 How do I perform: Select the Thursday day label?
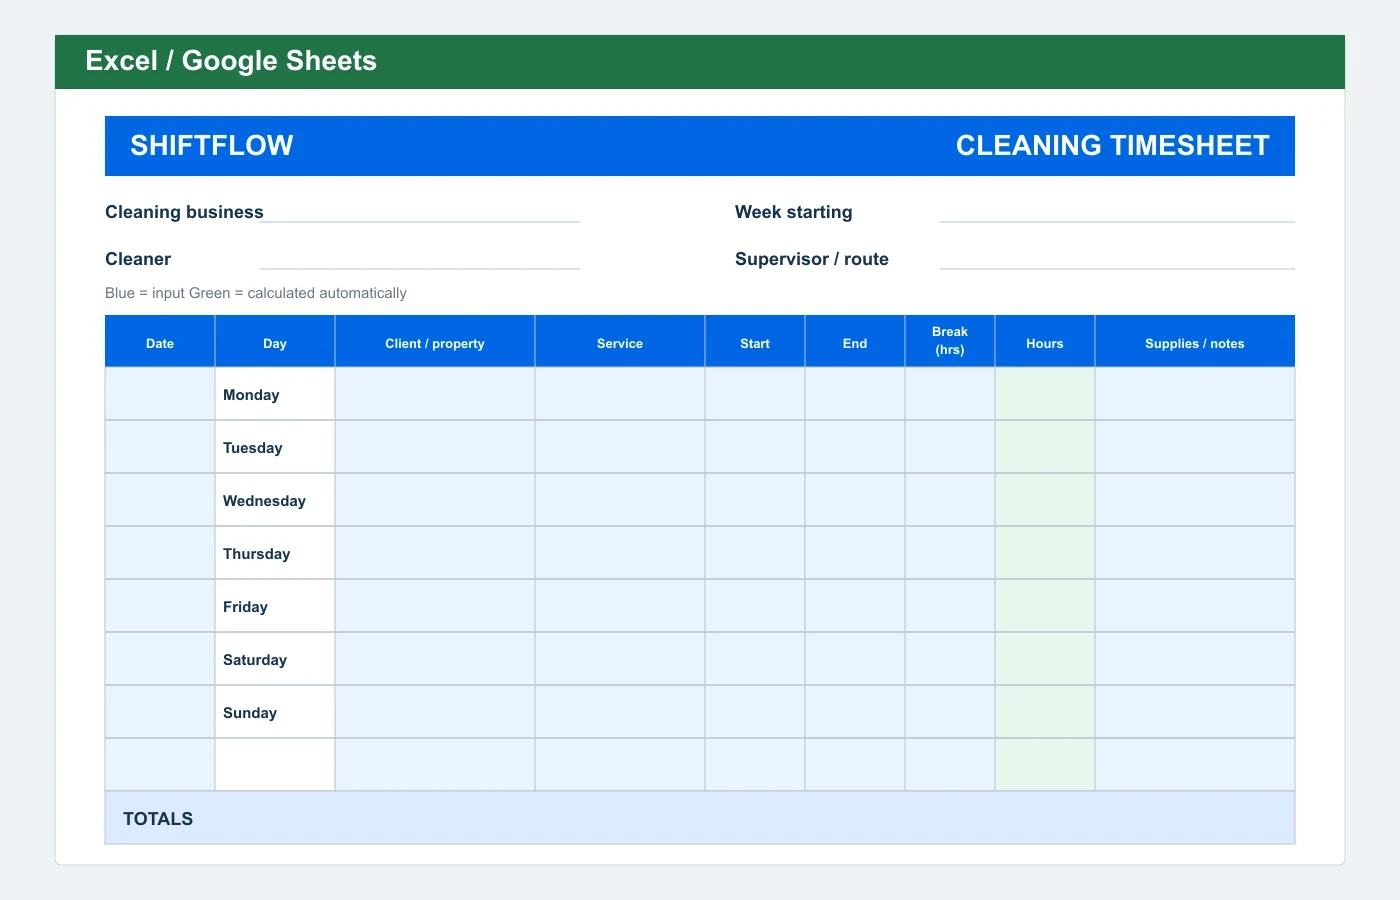[257, 554]
